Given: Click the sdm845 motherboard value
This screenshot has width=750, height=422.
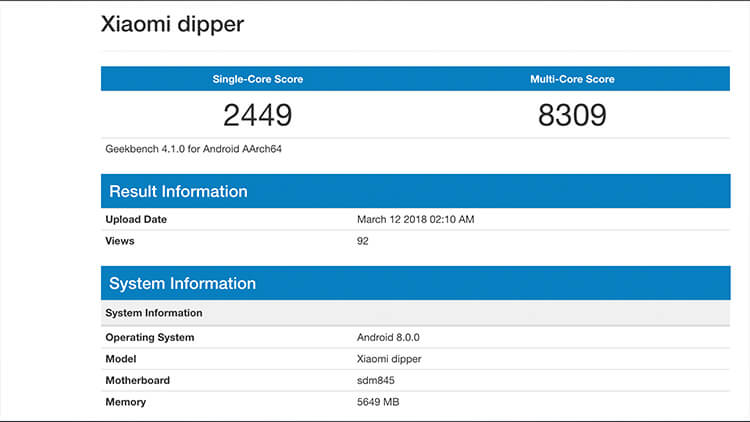Looking at the screenshot, I should [376, 380].
